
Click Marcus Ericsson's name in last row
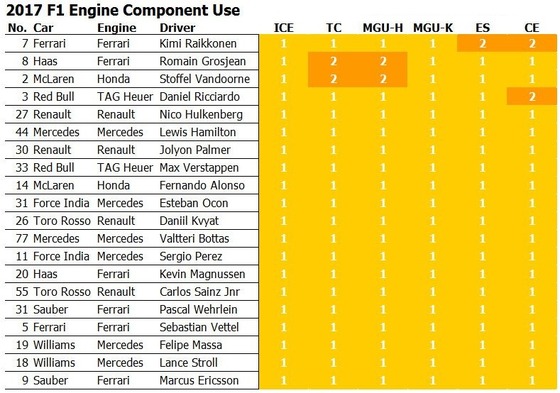tap(199, 380)
